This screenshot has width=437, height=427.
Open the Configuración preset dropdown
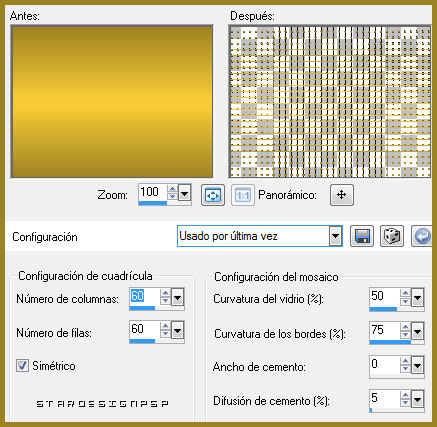click(x=335, y=236)
